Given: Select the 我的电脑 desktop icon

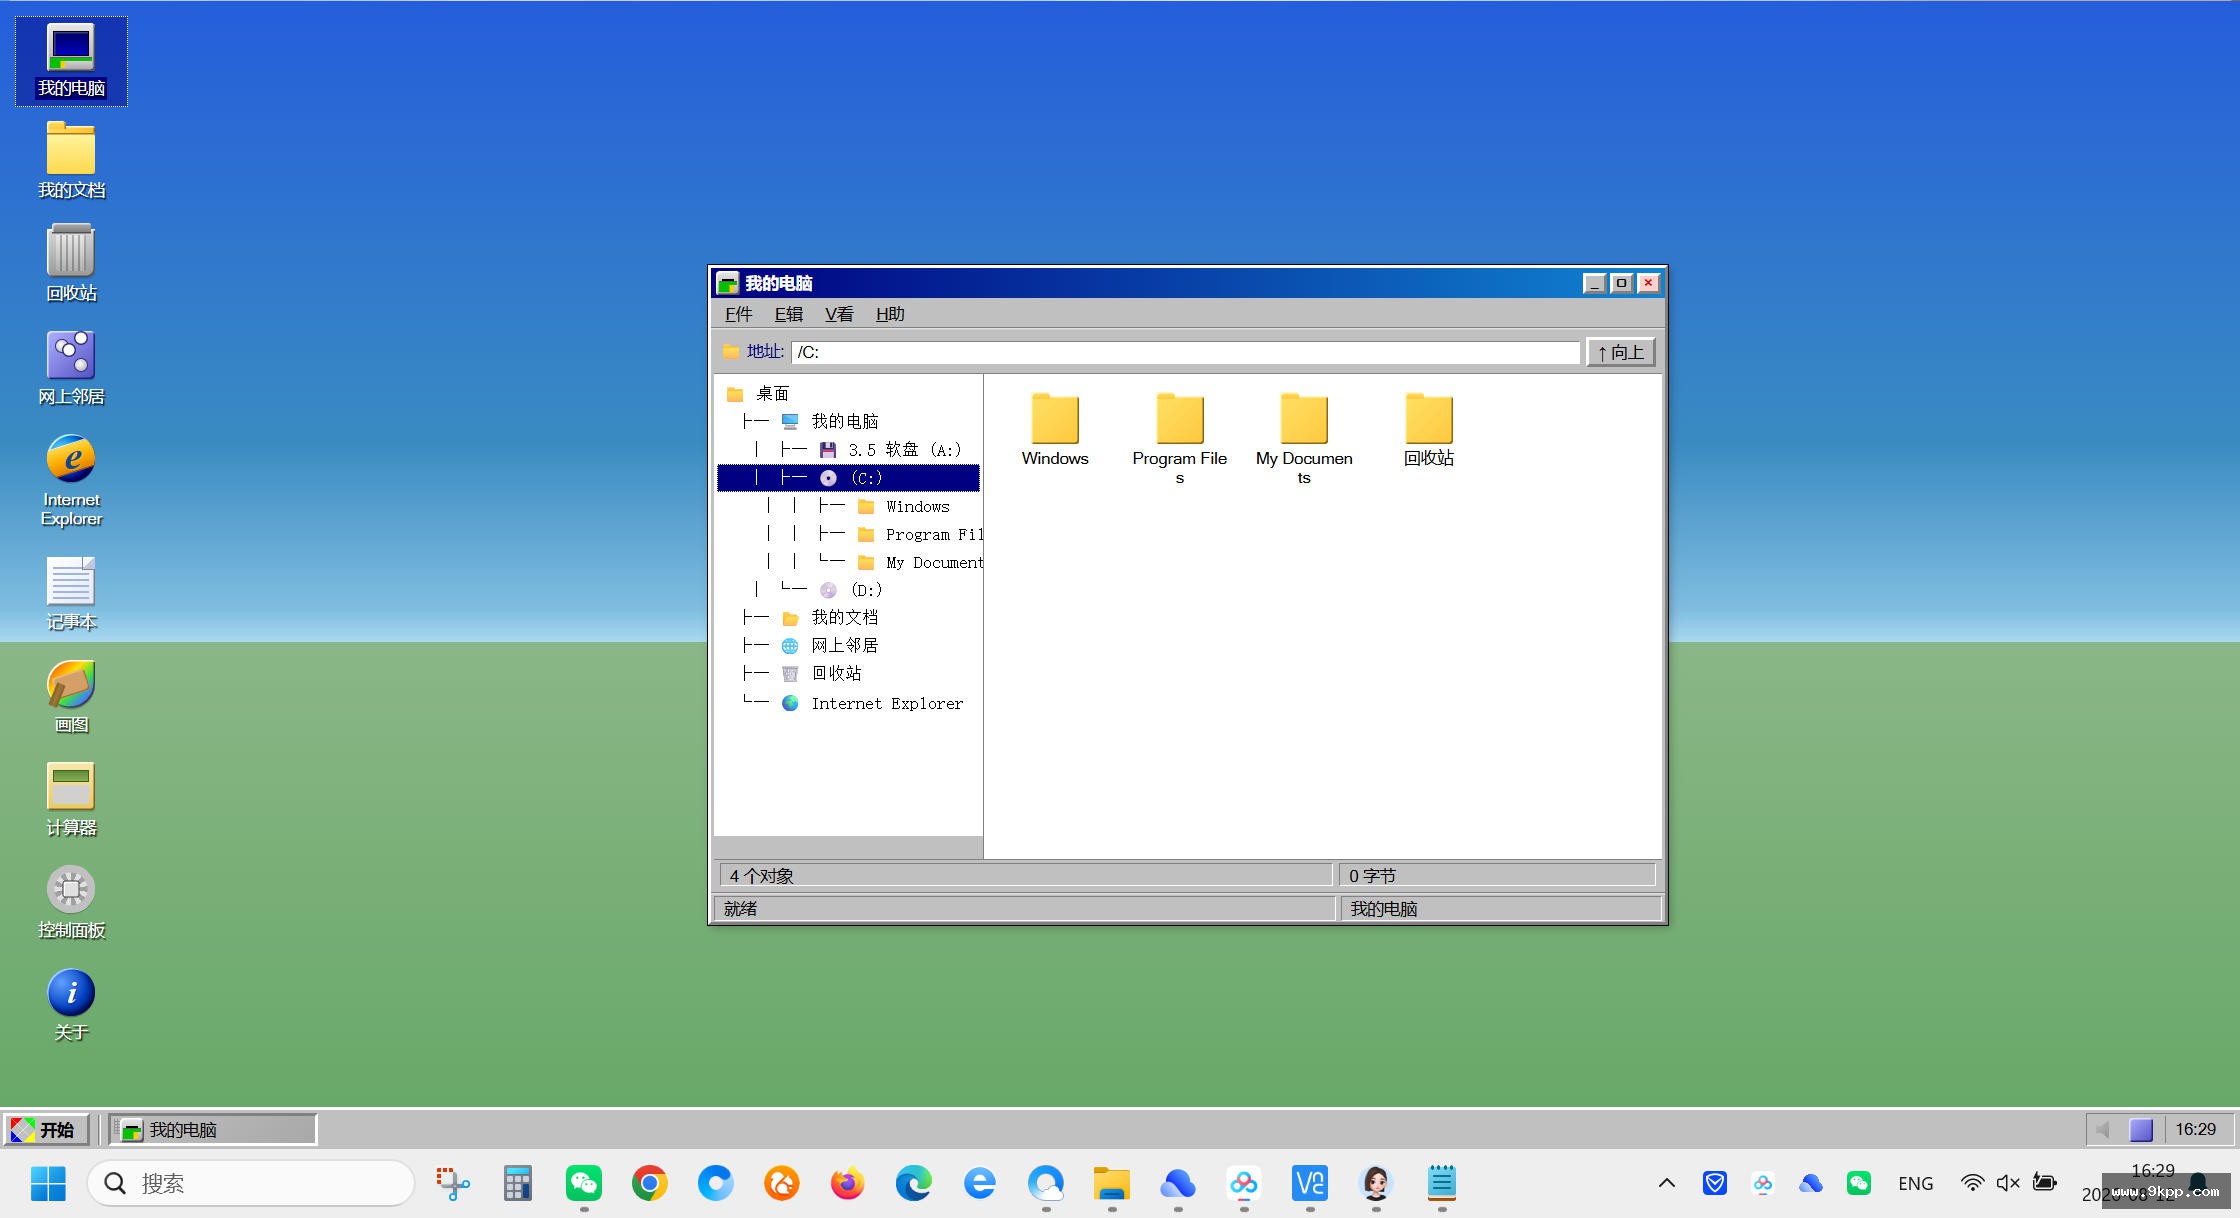Looking at the screenshot, I should point(71,61).
